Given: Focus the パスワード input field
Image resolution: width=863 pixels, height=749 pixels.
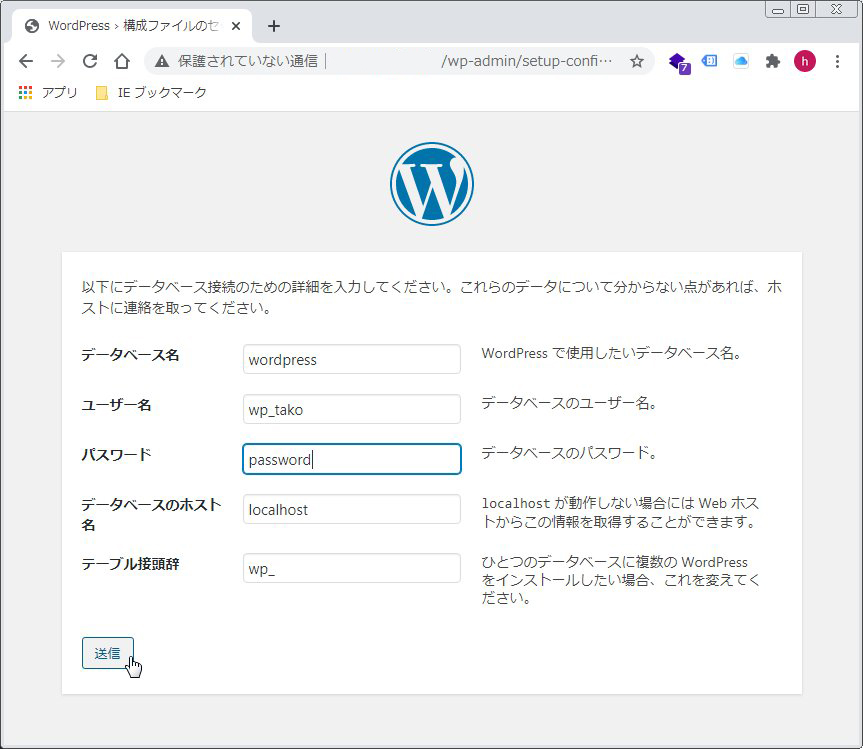Looking at the screenshot, I should 352,459.
